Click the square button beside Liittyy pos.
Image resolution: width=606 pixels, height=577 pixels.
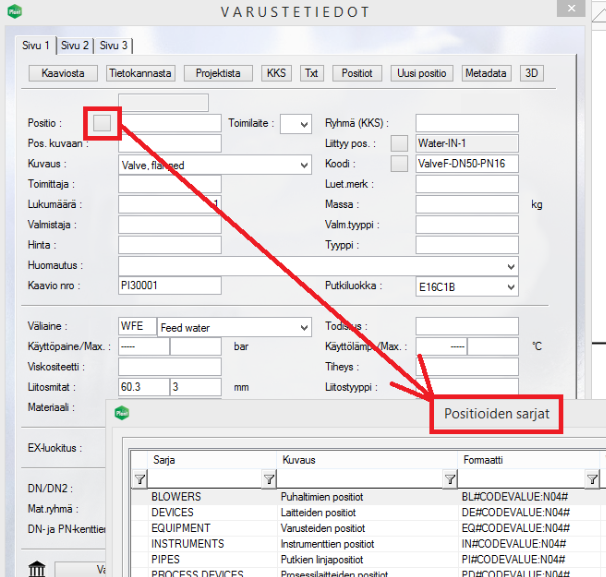(399, 144)
